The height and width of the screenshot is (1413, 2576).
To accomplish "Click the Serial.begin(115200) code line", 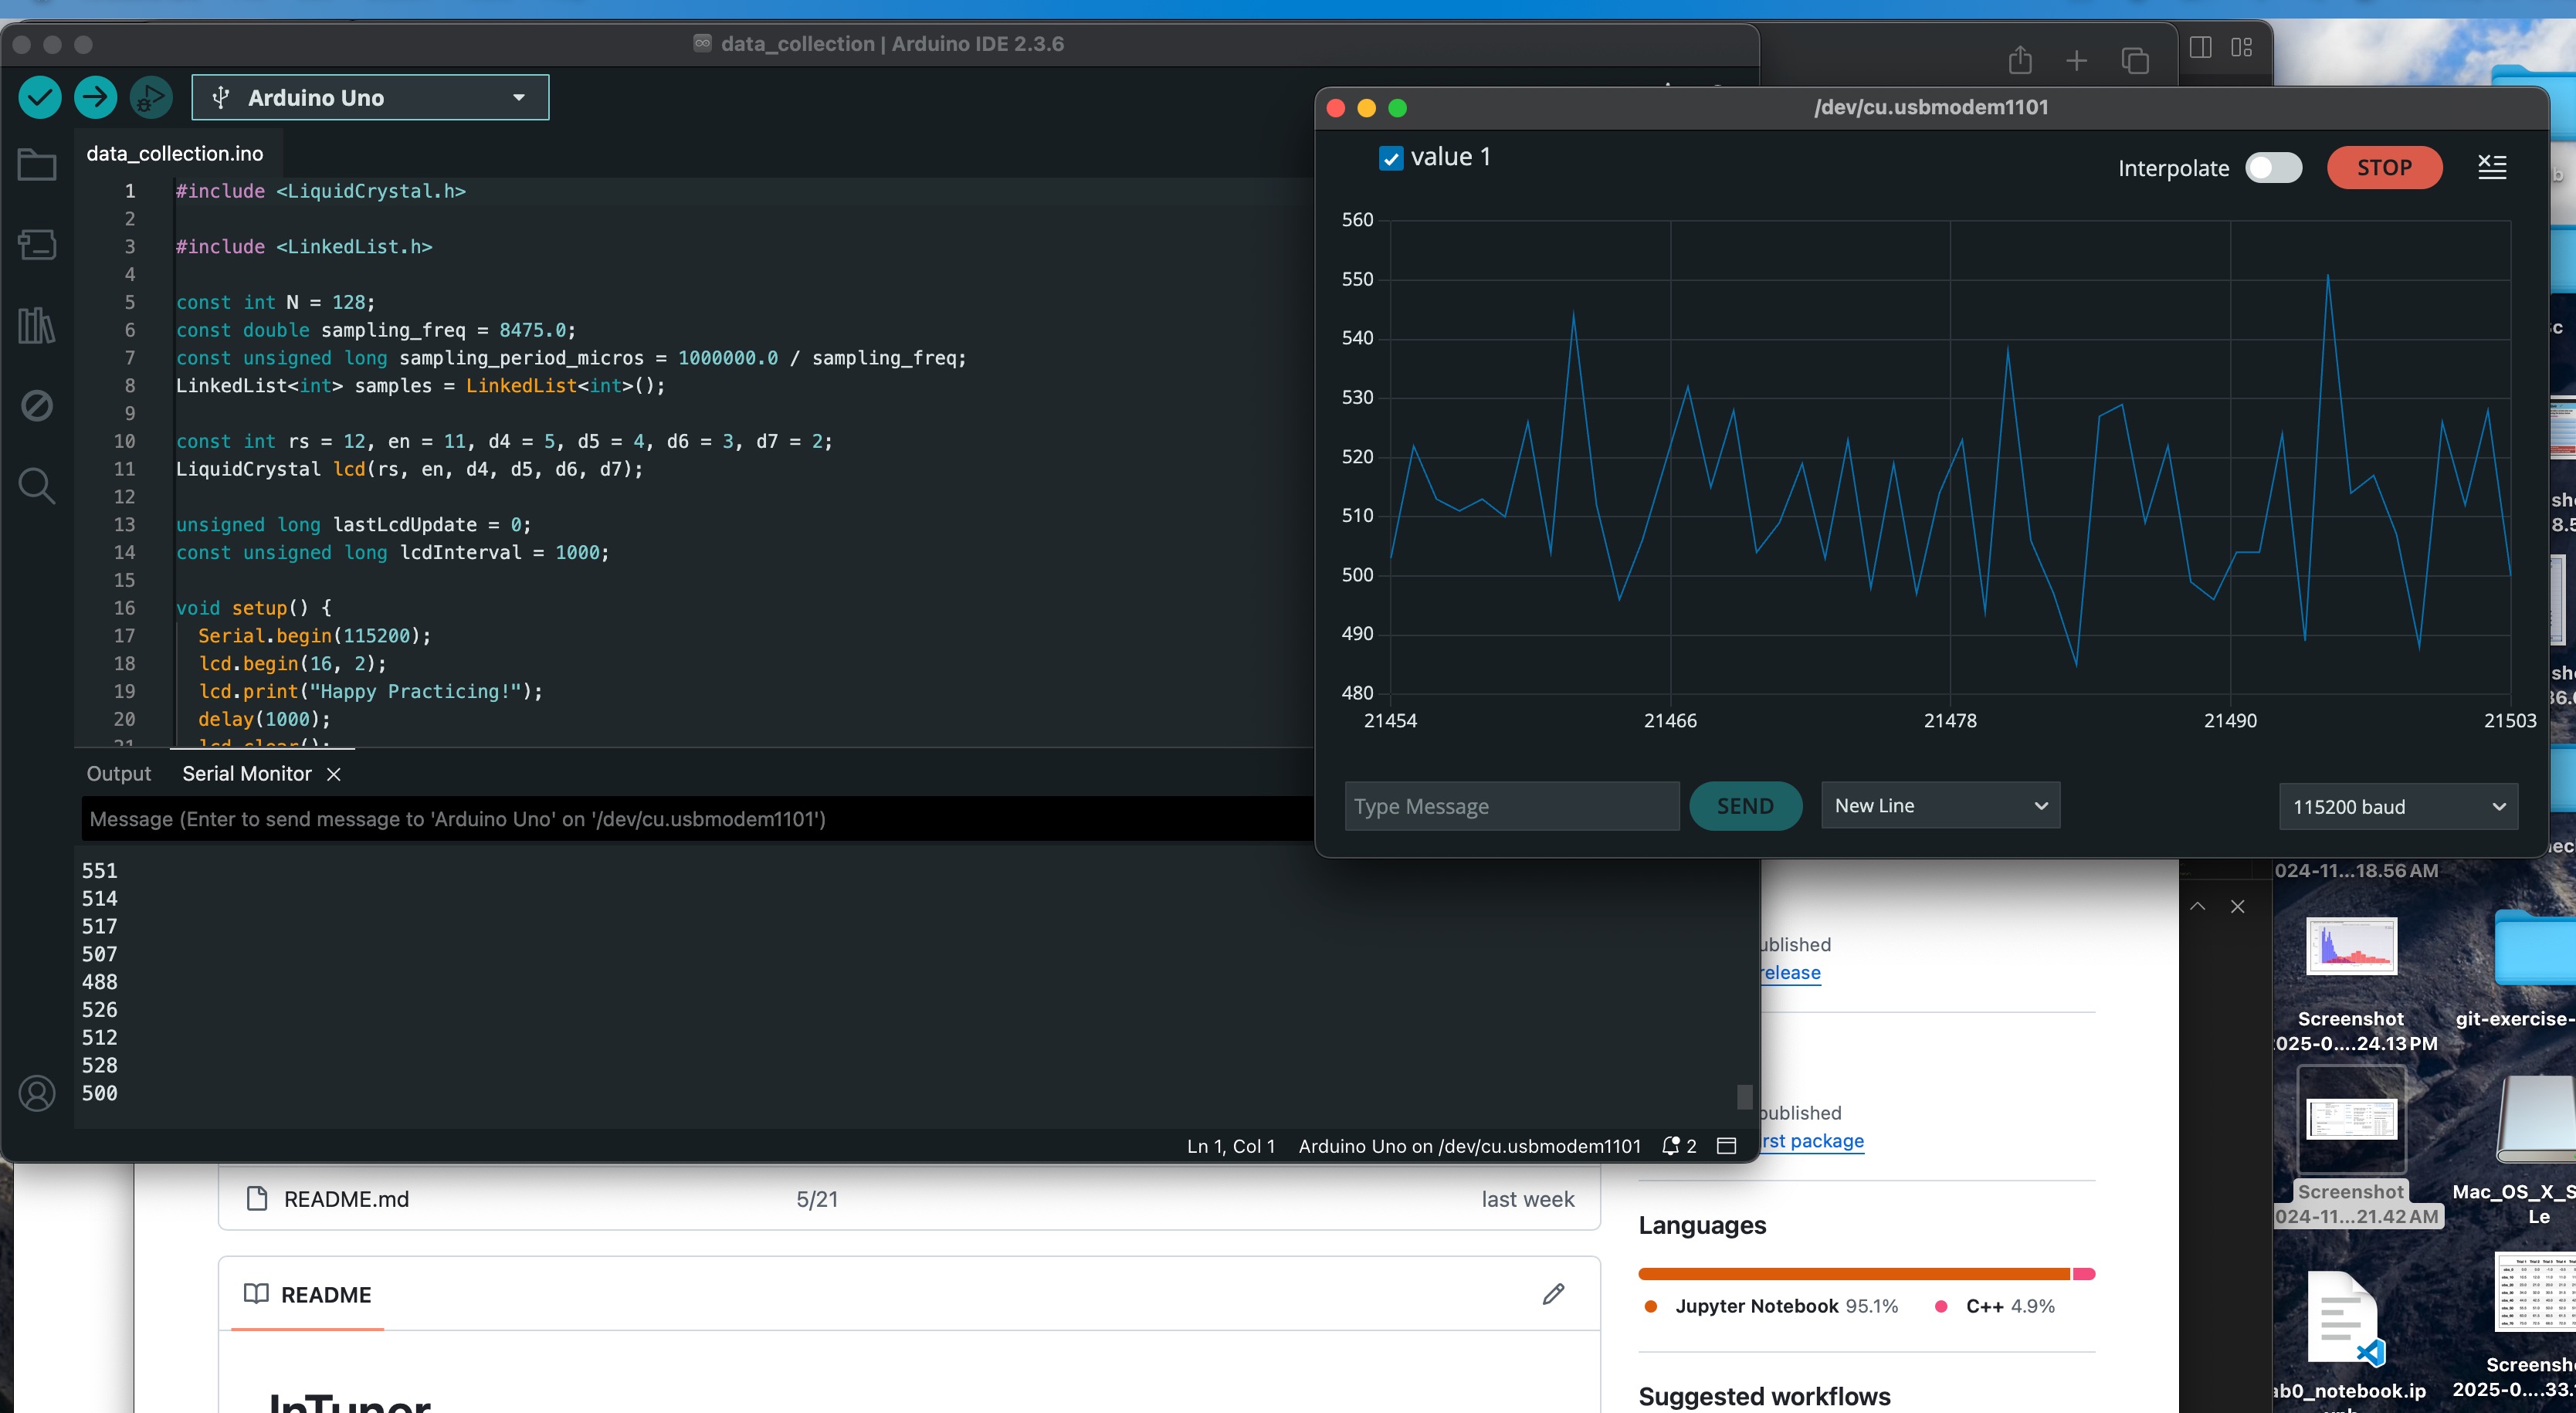I will [x=314, y=635].
